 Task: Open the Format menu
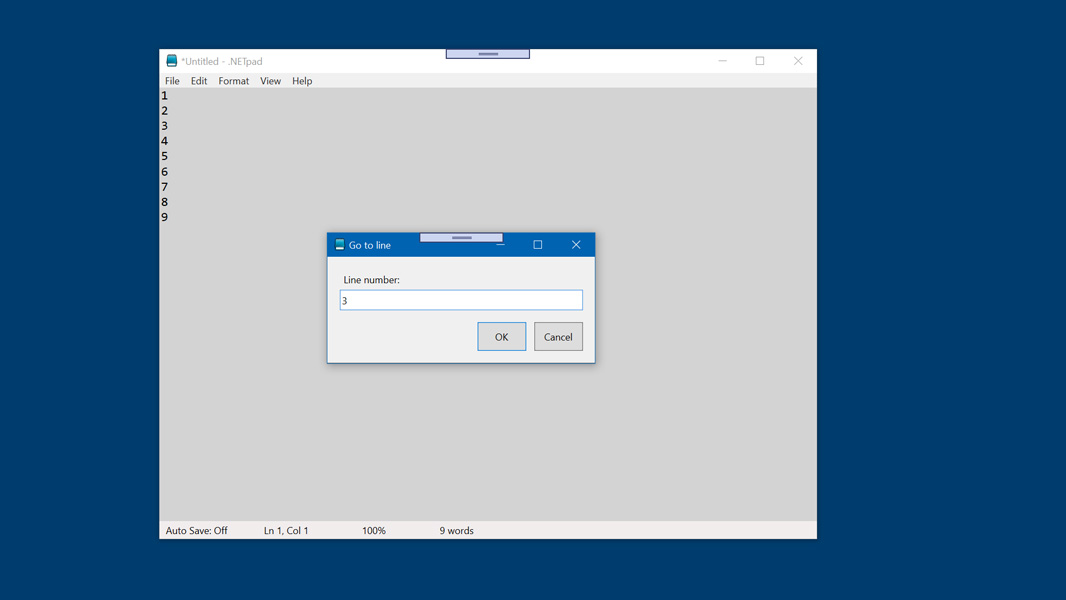[233, 81]
